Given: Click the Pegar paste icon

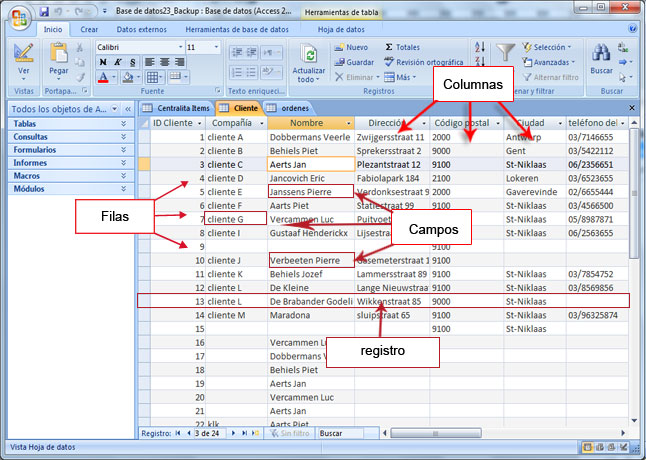Looking at the screenshot, I should click(59, 56).
